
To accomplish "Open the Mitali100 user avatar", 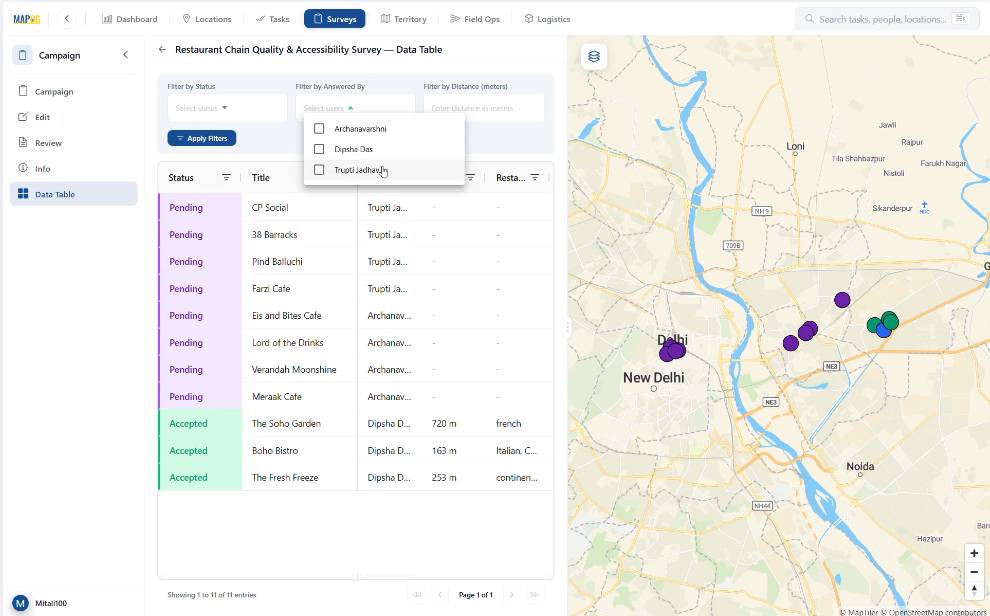I will tap(21, 603).
